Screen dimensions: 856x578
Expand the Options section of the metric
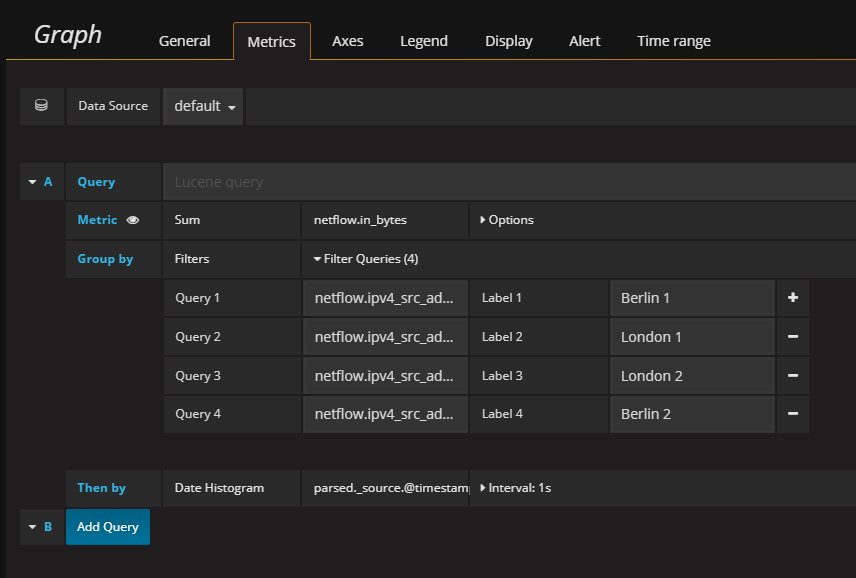click(x=510, y=220)
